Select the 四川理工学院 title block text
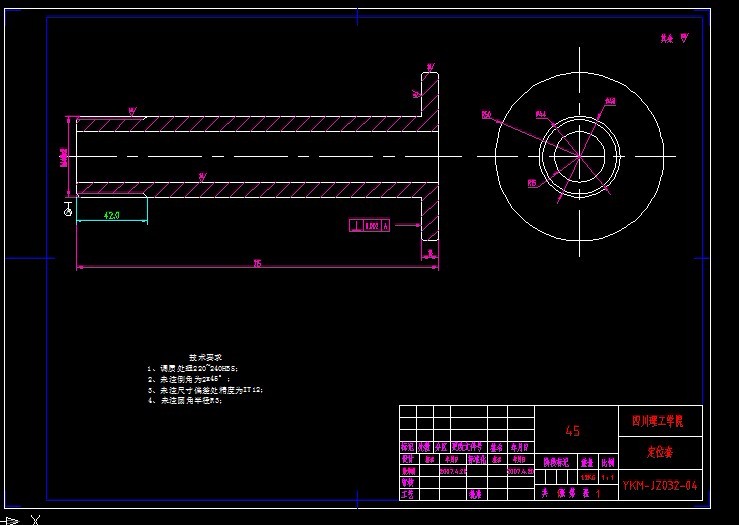The height and width of the screenshot is (525, 739). click(657, 421)
